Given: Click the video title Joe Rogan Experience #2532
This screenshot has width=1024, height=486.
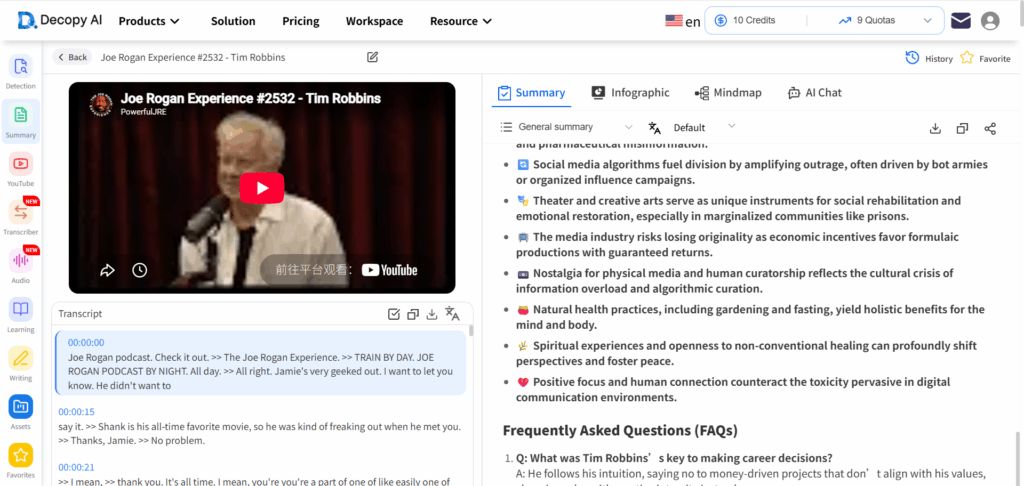Looking at the screenshot, I should coord(250,99).
